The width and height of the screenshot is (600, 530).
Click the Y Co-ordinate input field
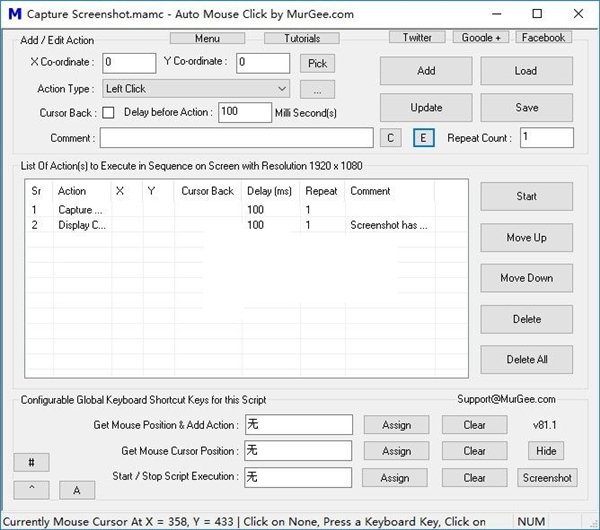pos(263,63)
